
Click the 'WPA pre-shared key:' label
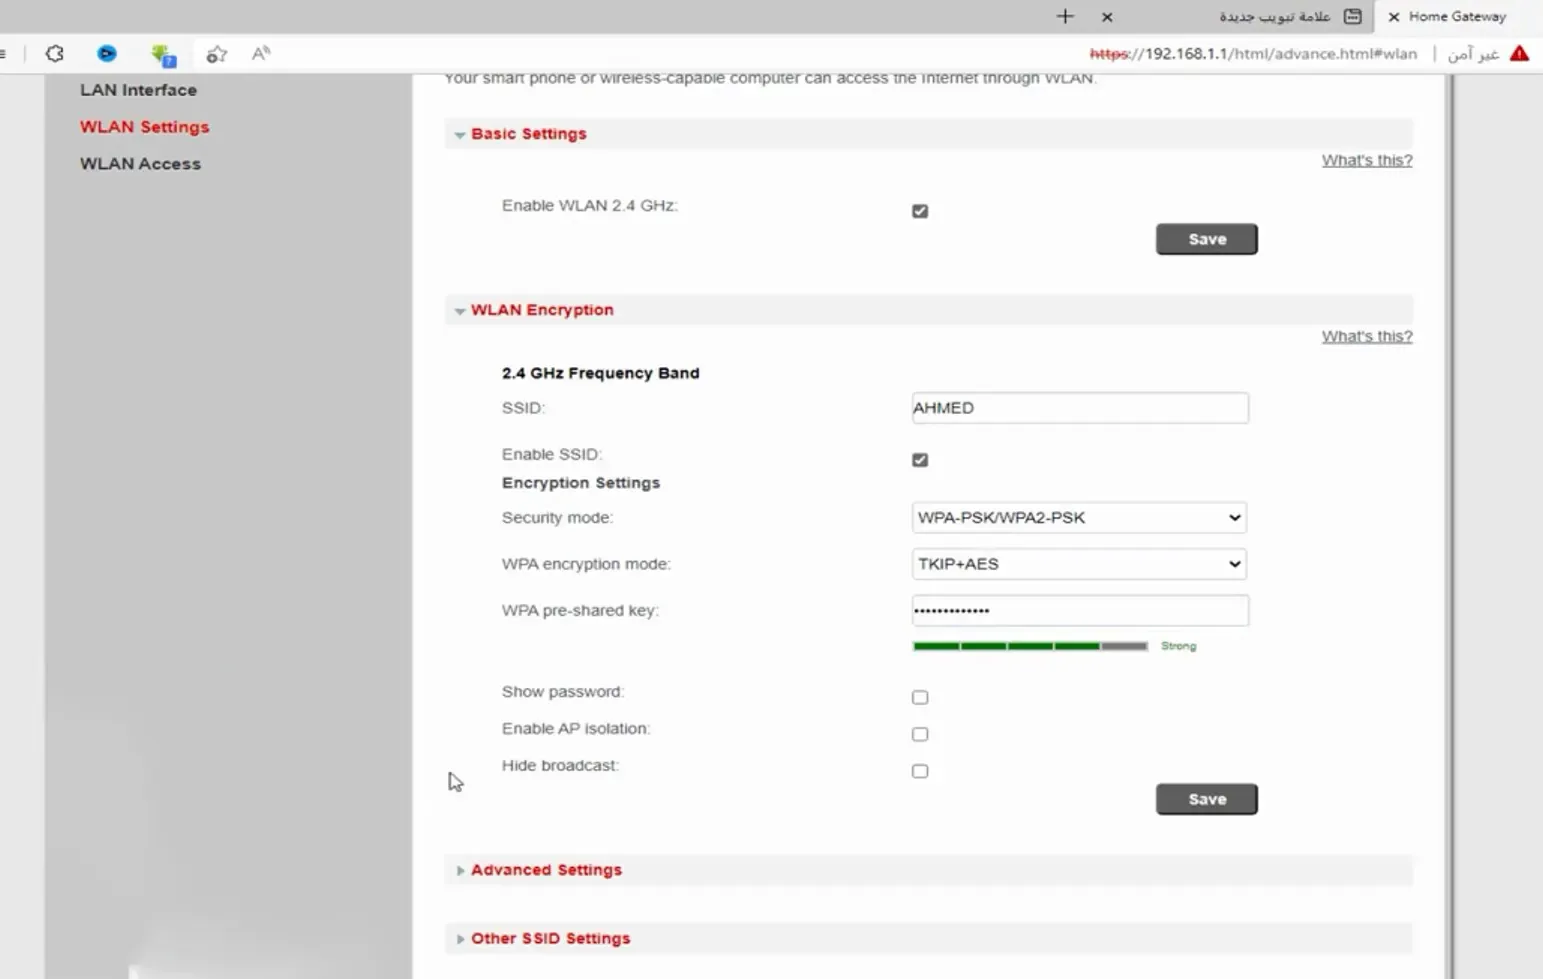pyautogui.click(x=580, y=611)
